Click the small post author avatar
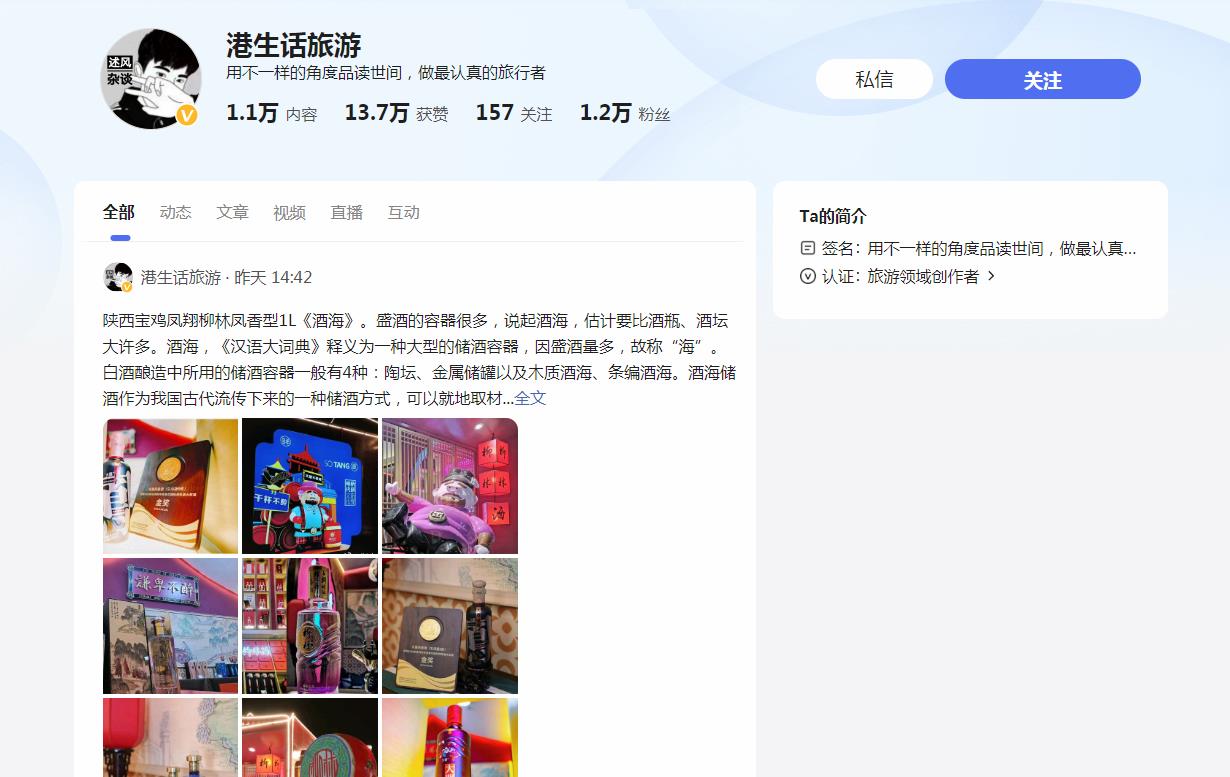 118,277
